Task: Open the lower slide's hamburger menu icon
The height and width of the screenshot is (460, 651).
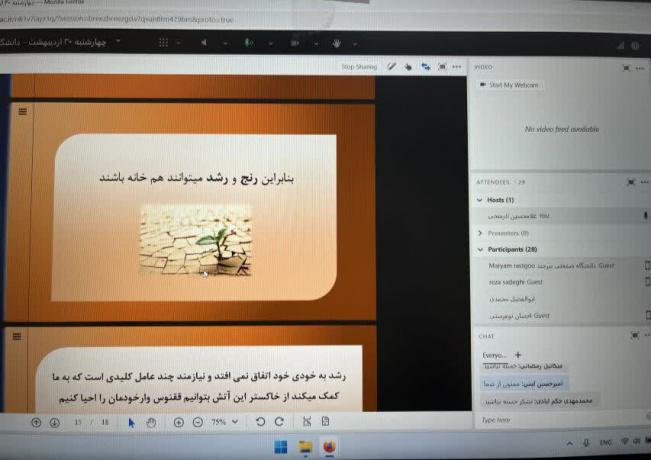Action: point(17,337)
